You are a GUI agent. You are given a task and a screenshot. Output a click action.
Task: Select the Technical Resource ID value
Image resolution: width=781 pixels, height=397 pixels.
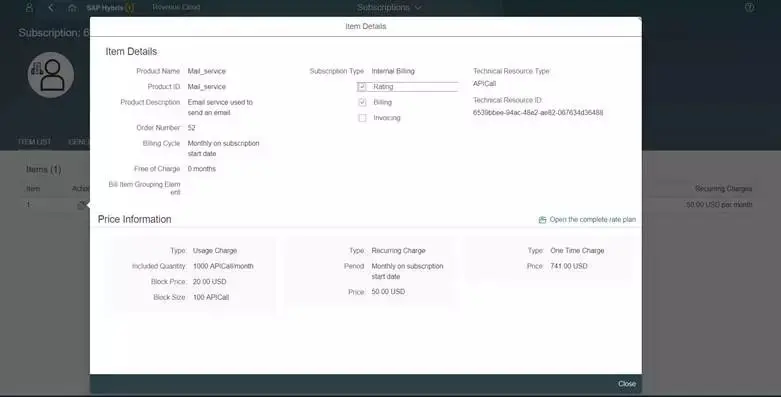pos(538,113)
